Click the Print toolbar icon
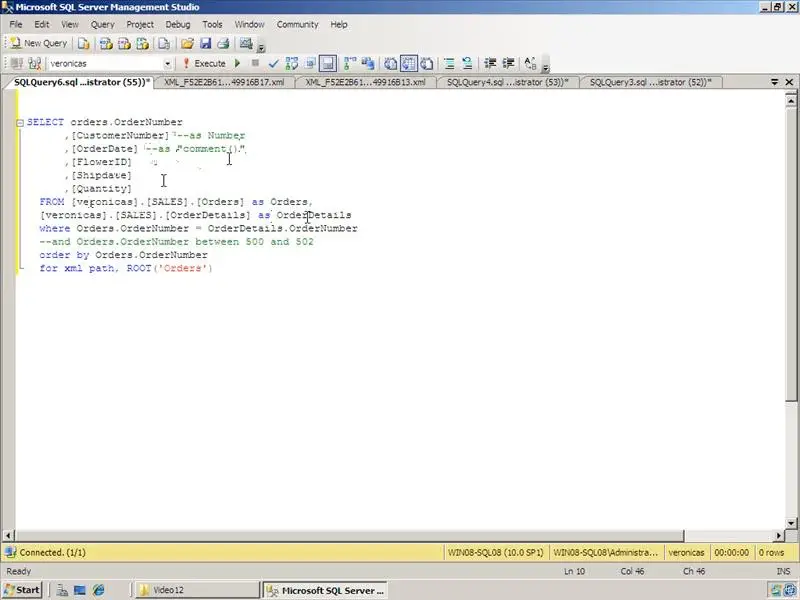The width and height of the screenshot is (800, 600). point(222,44)
